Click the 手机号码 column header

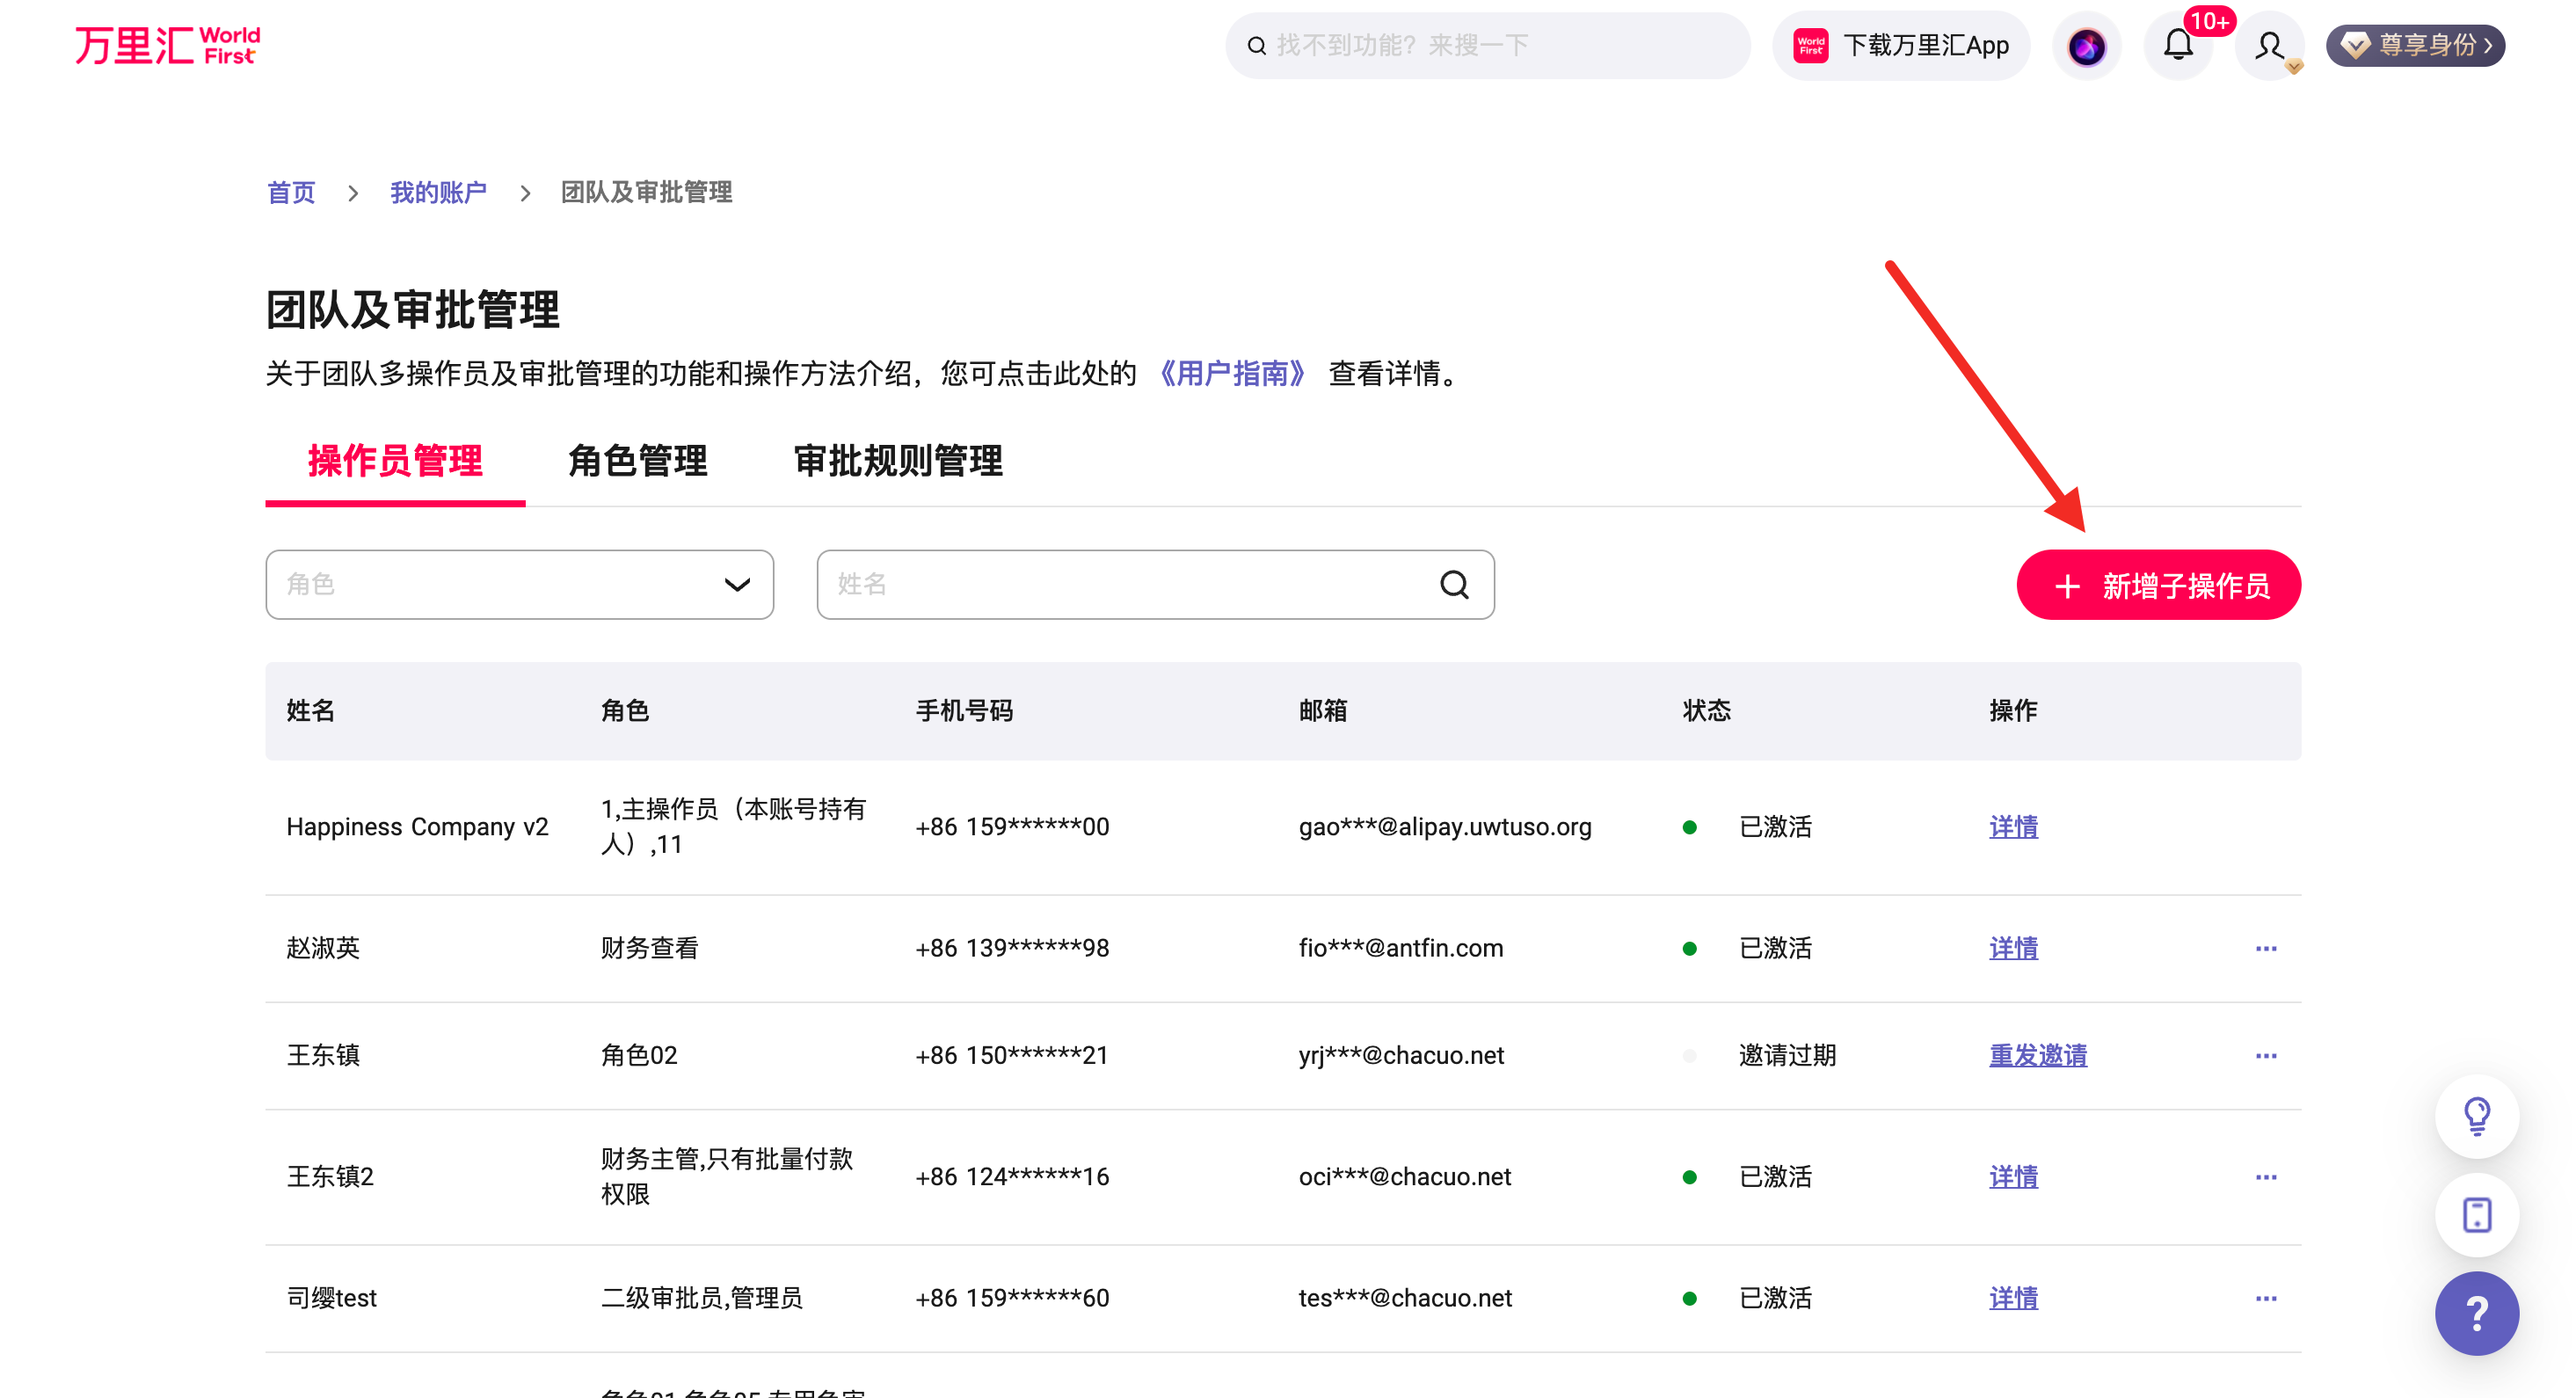[x=964, y=711]
